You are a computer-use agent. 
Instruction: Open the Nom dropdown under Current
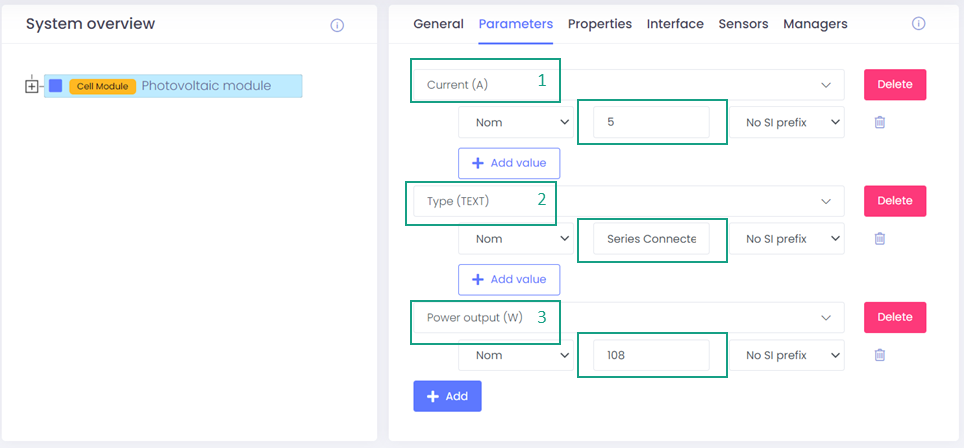tap(514, 123)
